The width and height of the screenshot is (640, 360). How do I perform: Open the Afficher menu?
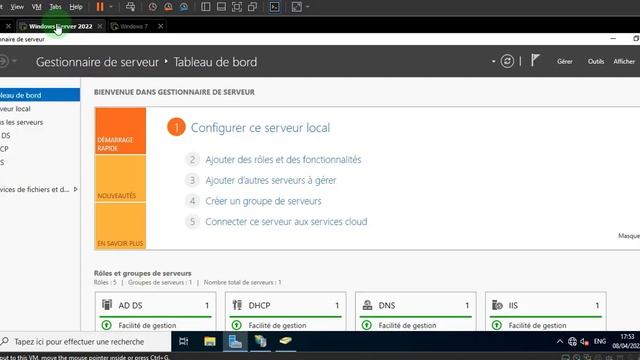tap(624, 61)
